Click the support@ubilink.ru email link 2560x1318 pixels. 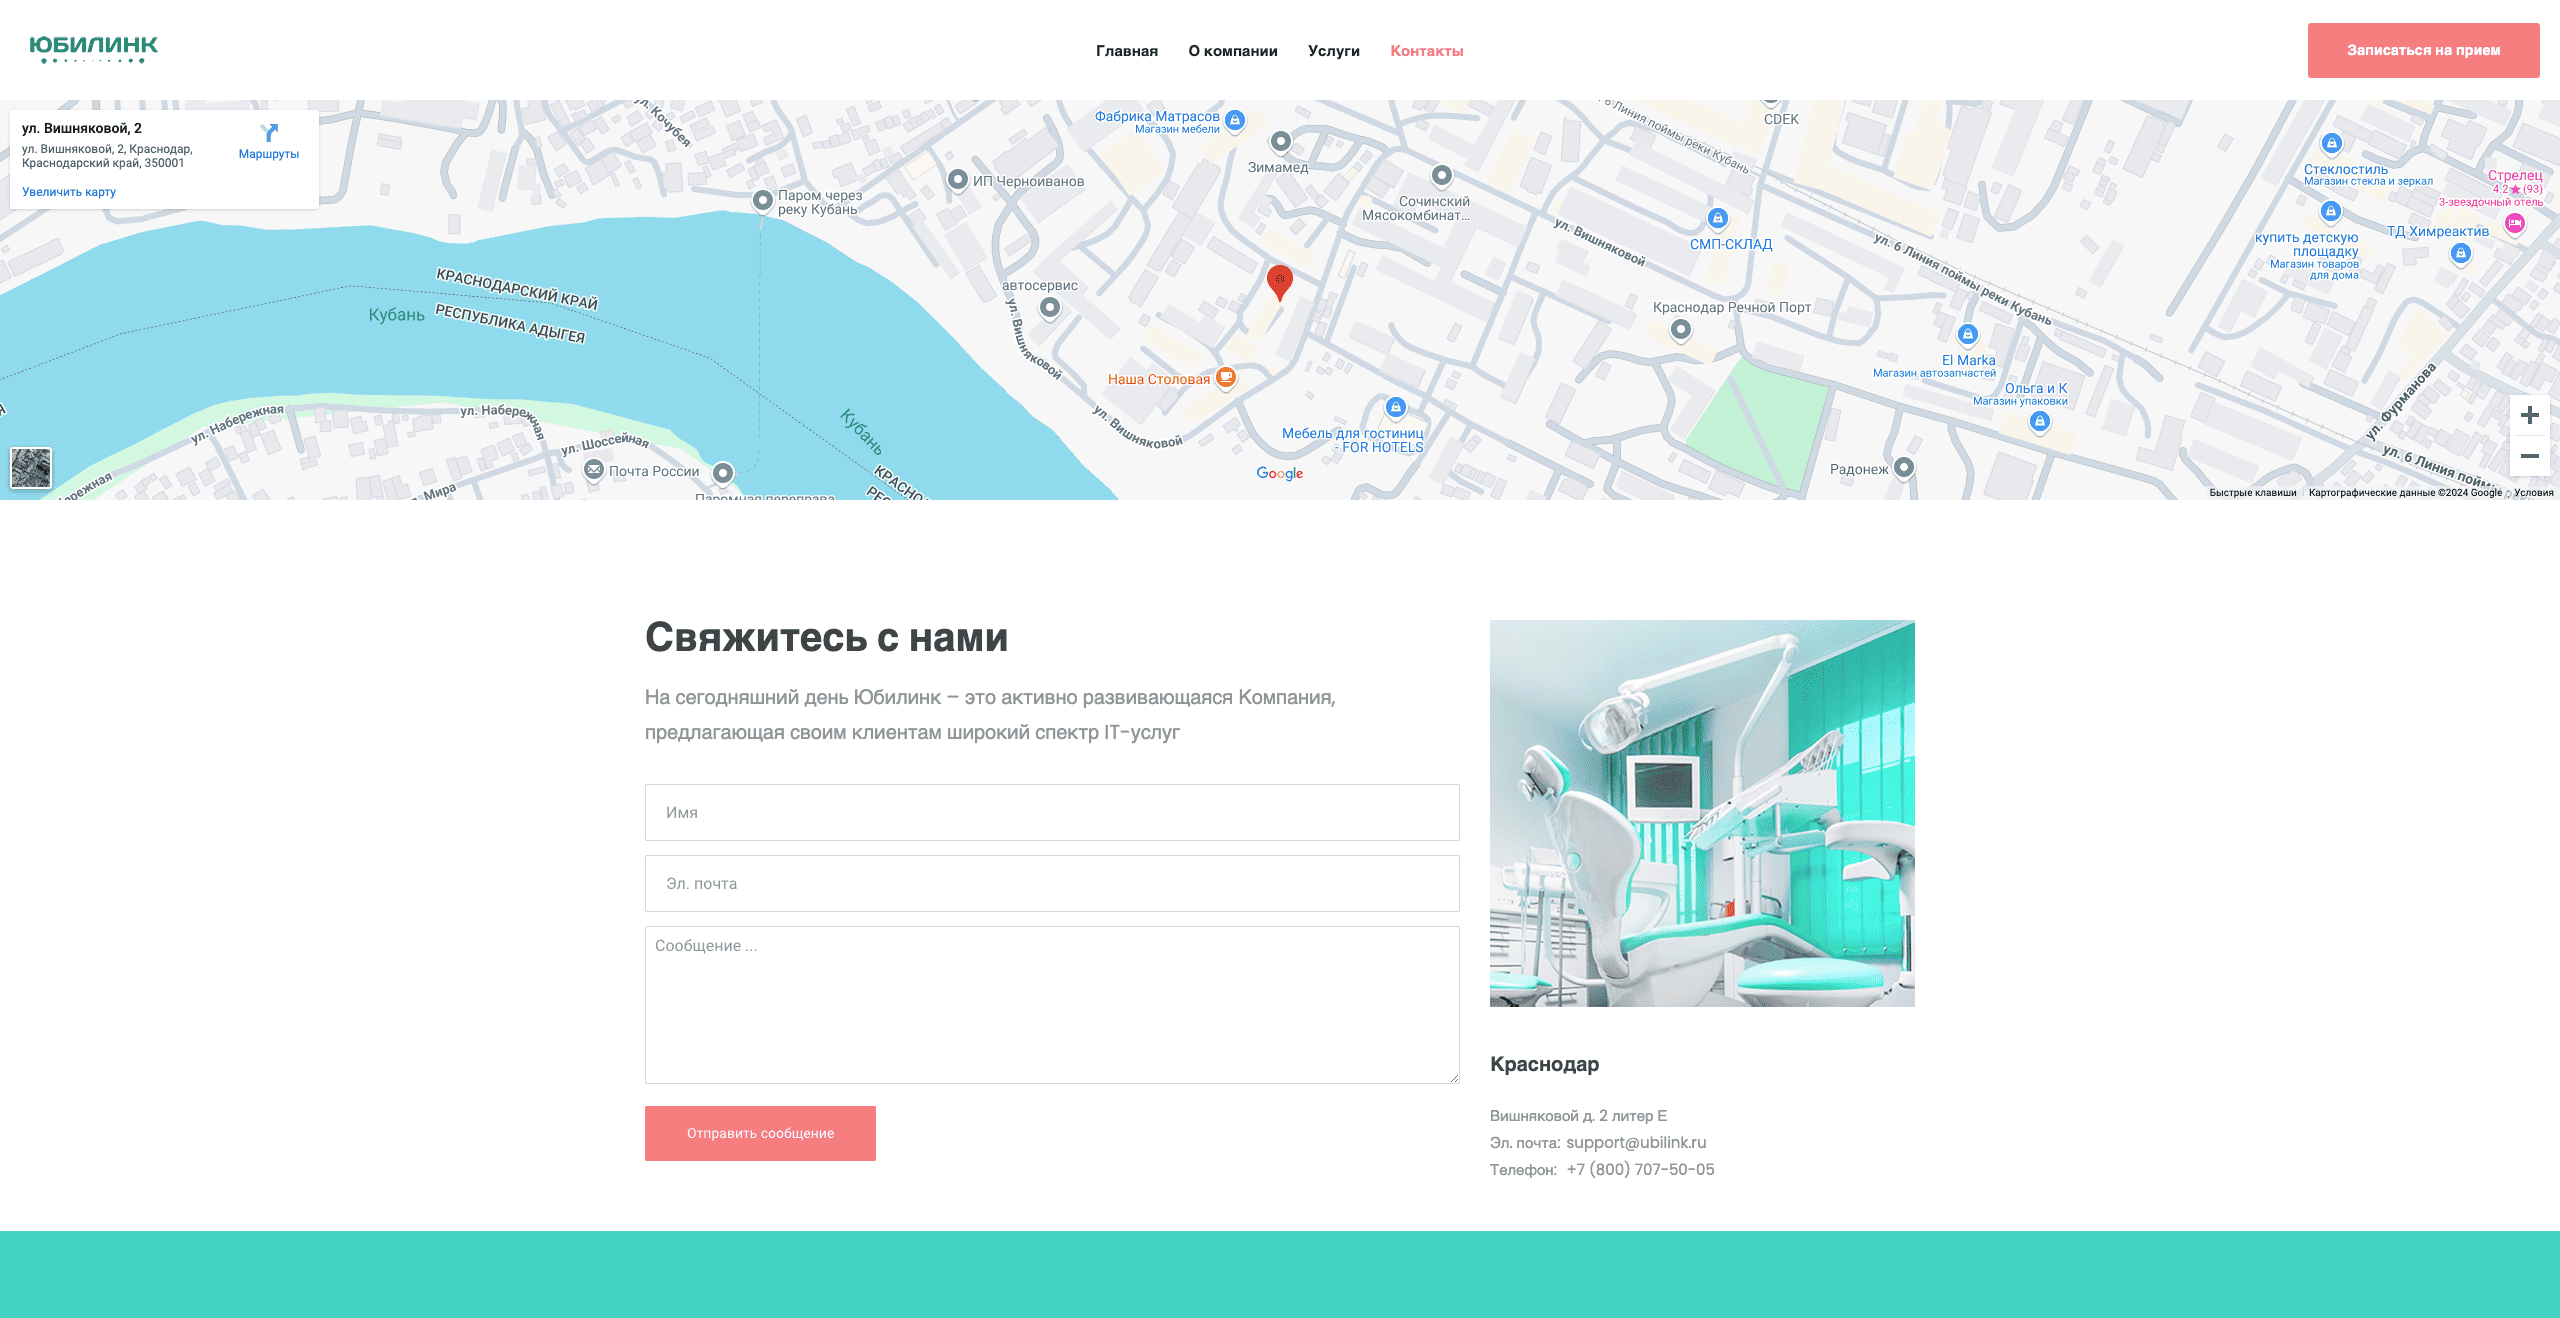coord(1635,1142)
